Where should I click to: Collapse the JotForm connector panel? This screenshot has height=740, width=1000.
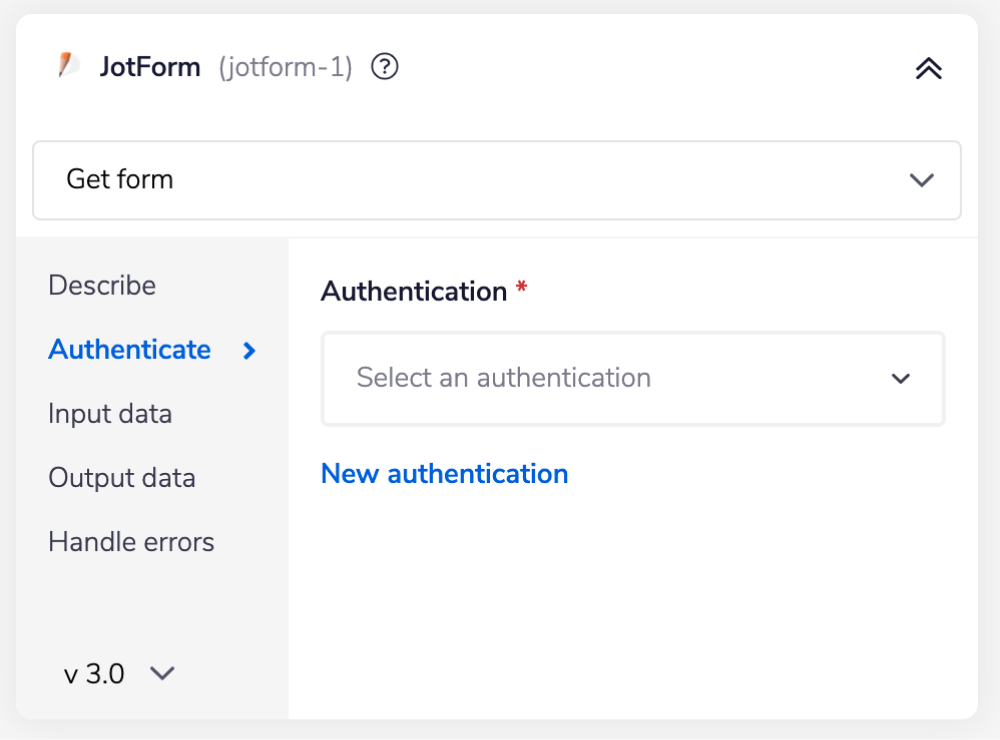point(928,67)
